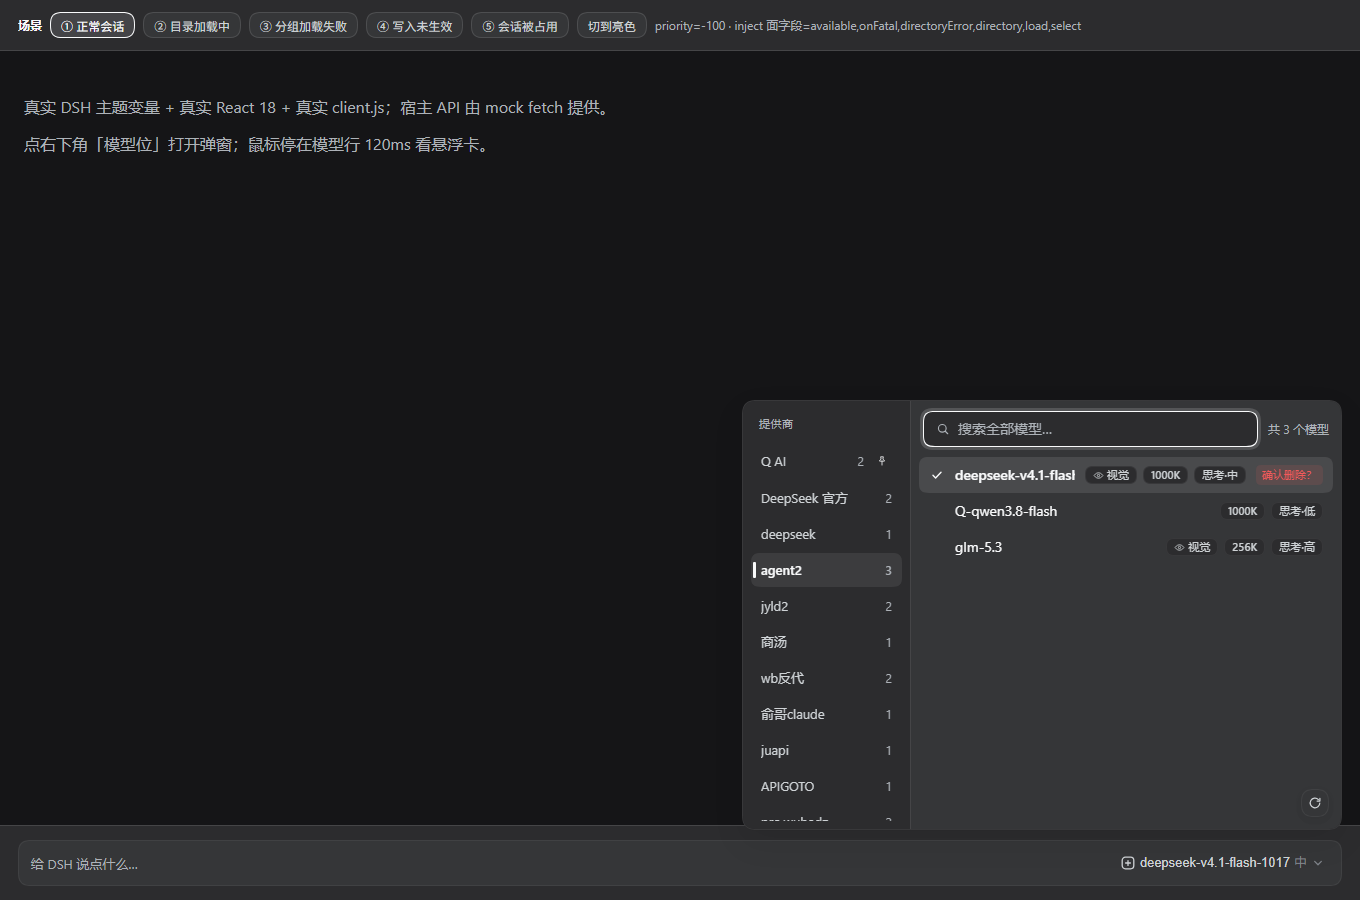1360x900 pixels.
Task: Select the juapi provider
Action: click(826, 750)
